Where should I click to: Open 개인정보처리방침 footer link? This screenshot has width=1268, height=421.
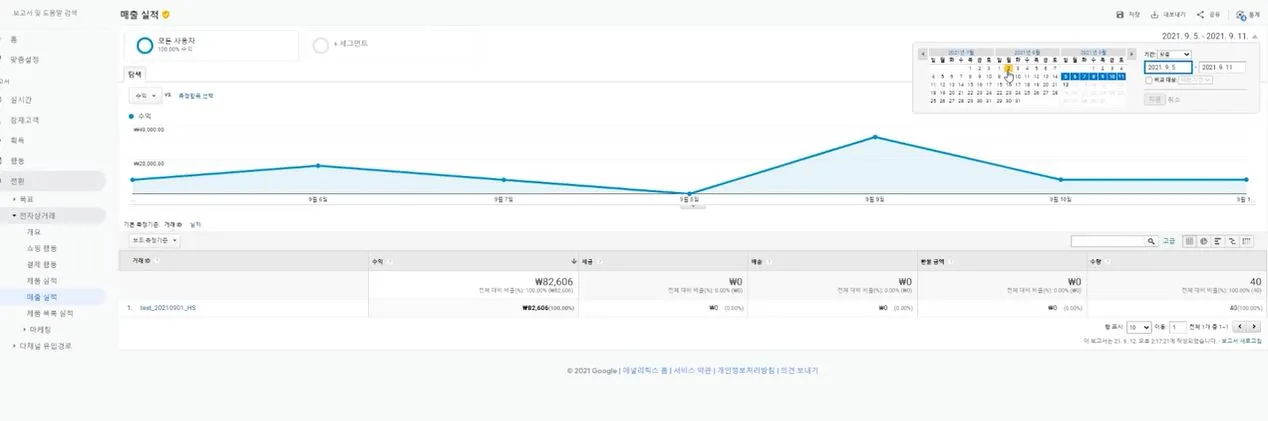point(746,370)
